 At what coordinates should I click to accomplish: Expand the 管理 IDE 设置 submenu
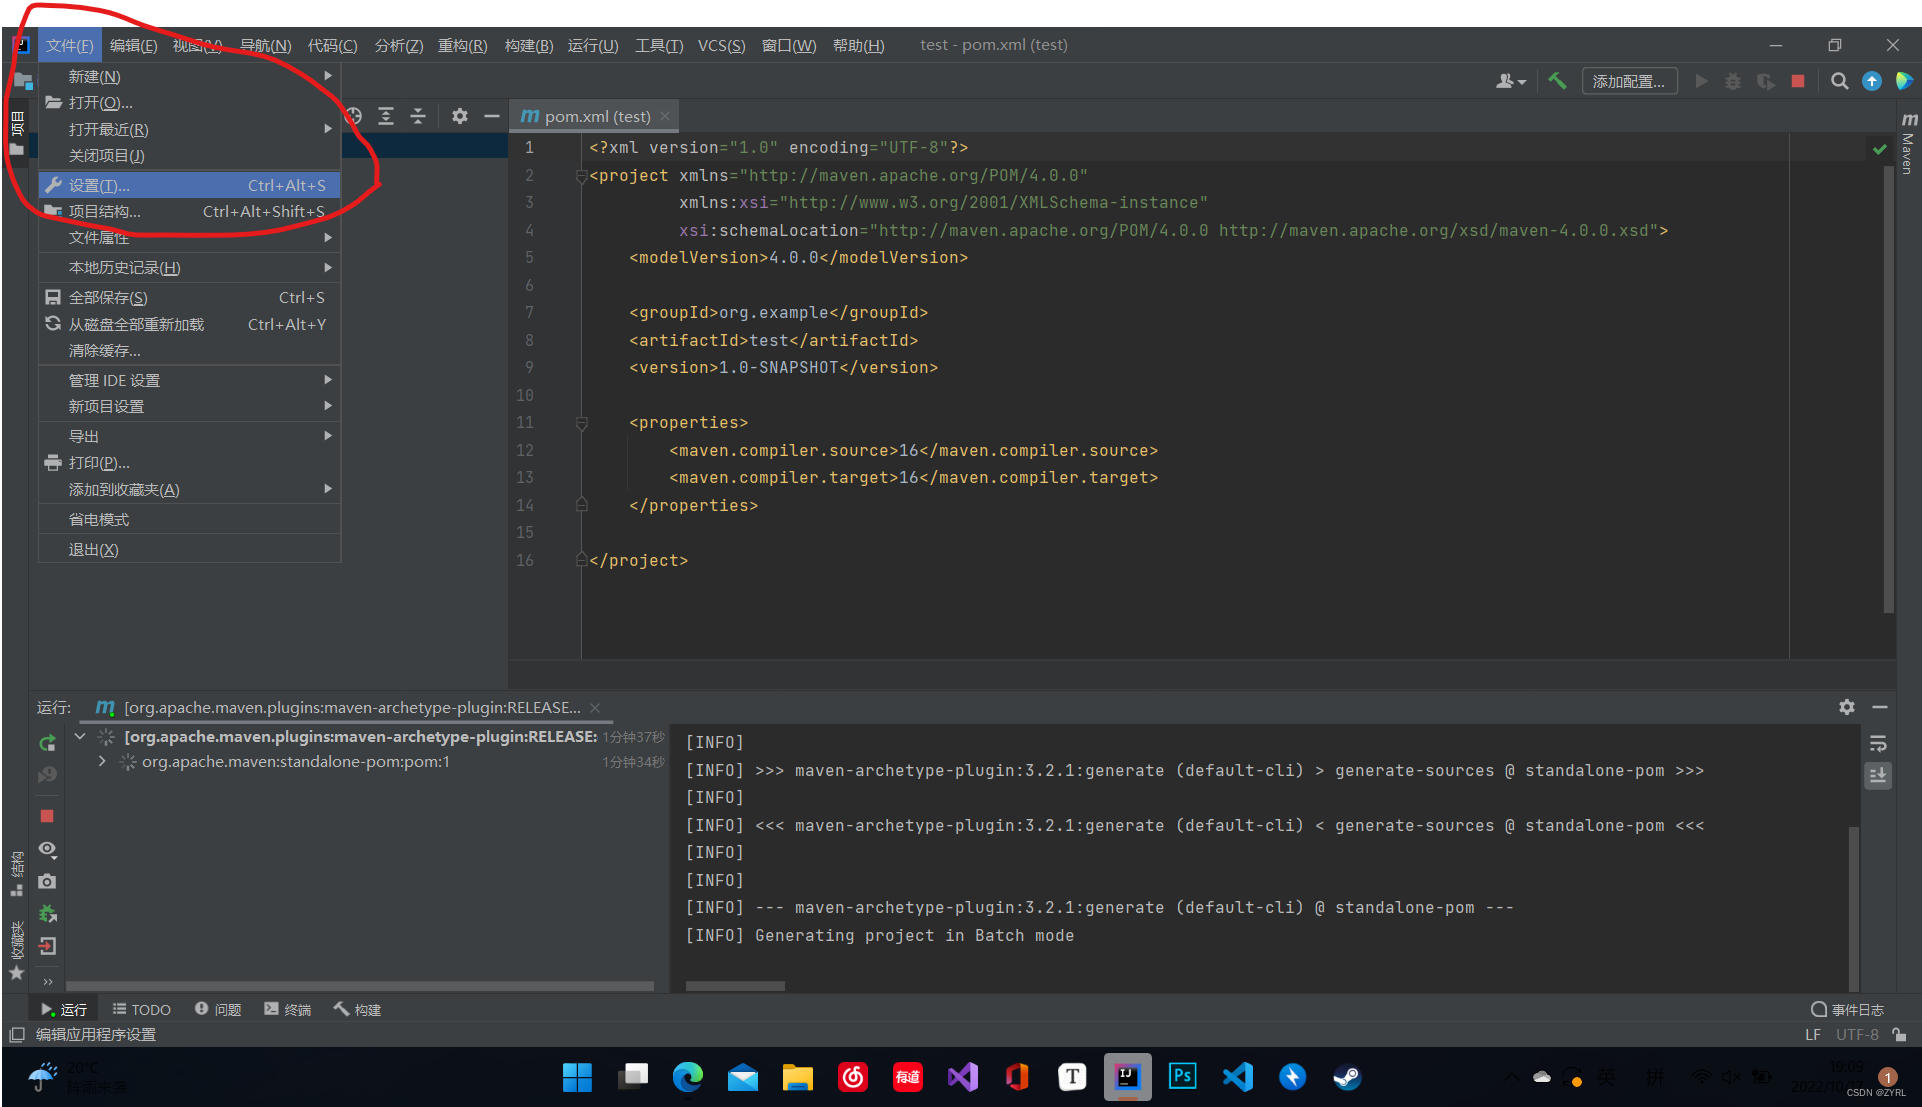189,380
